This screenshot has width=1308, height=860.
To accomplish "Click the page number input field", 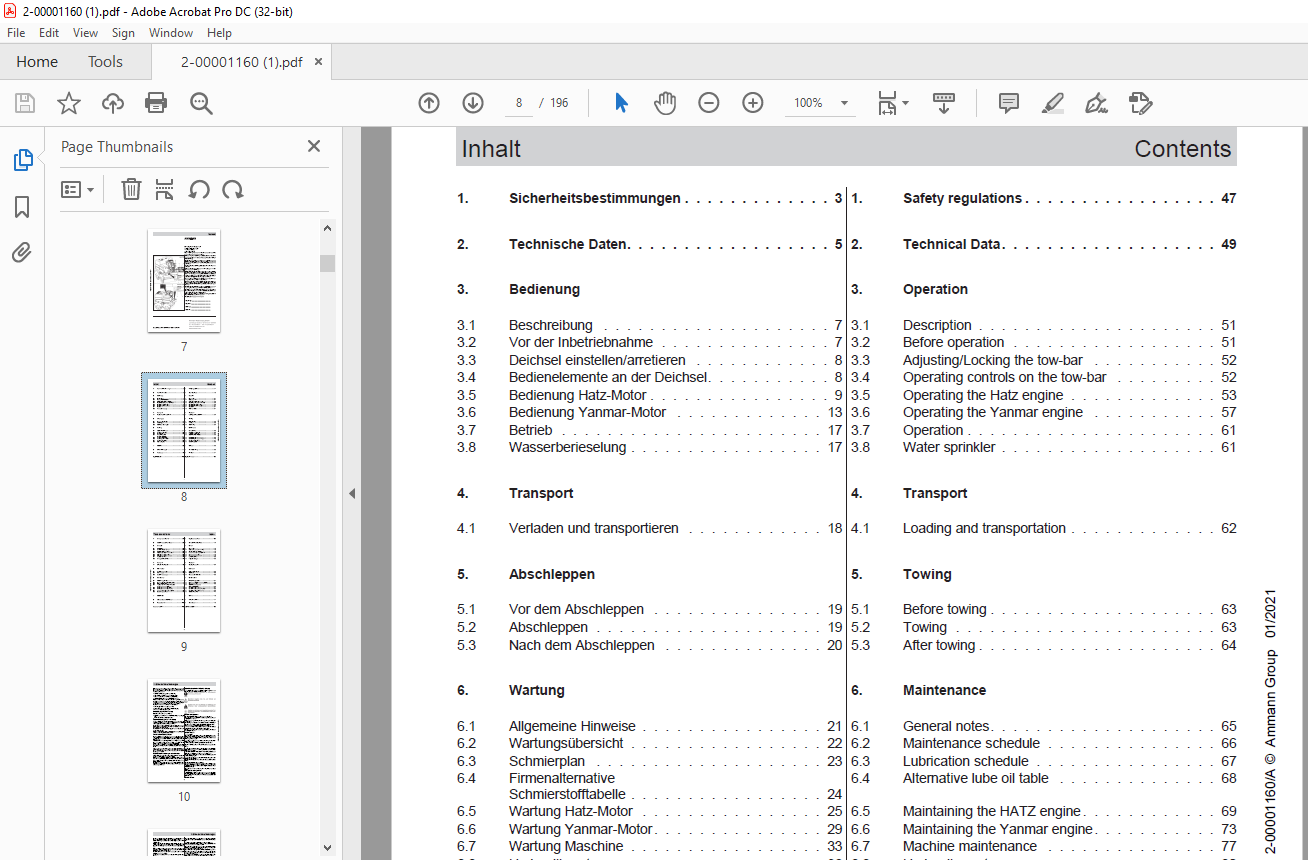I will tap(520, 103).
